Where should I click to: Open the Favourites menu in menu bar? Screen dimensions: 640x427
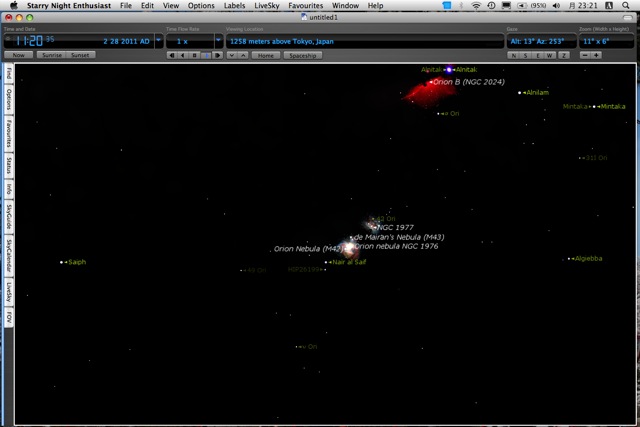click(x=306, y=6)
